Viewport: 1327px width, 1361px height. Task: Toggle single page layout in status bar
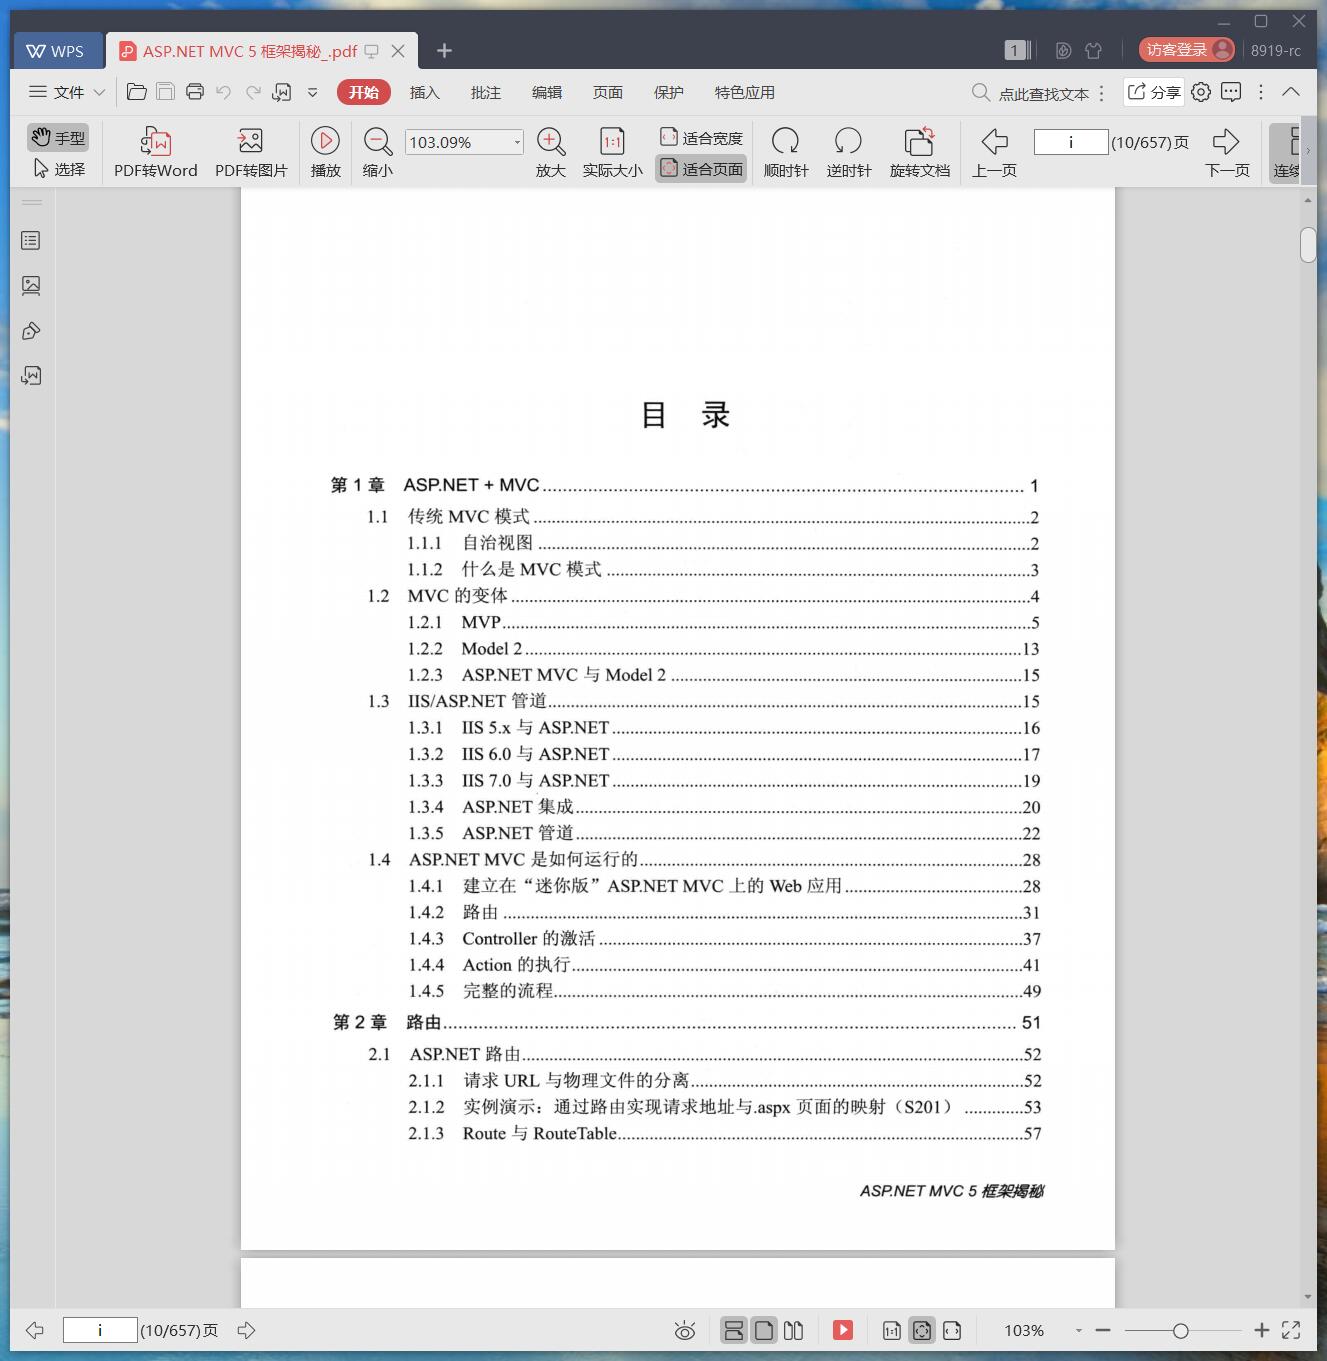point(764,1330)
